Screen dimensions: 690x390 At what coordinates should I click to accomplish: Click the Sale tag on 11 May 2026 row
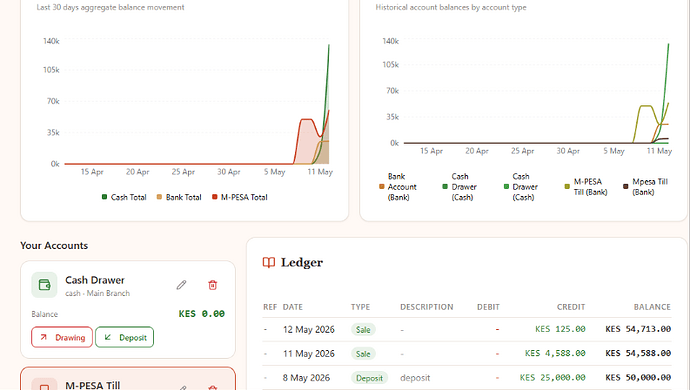[363, 354]
